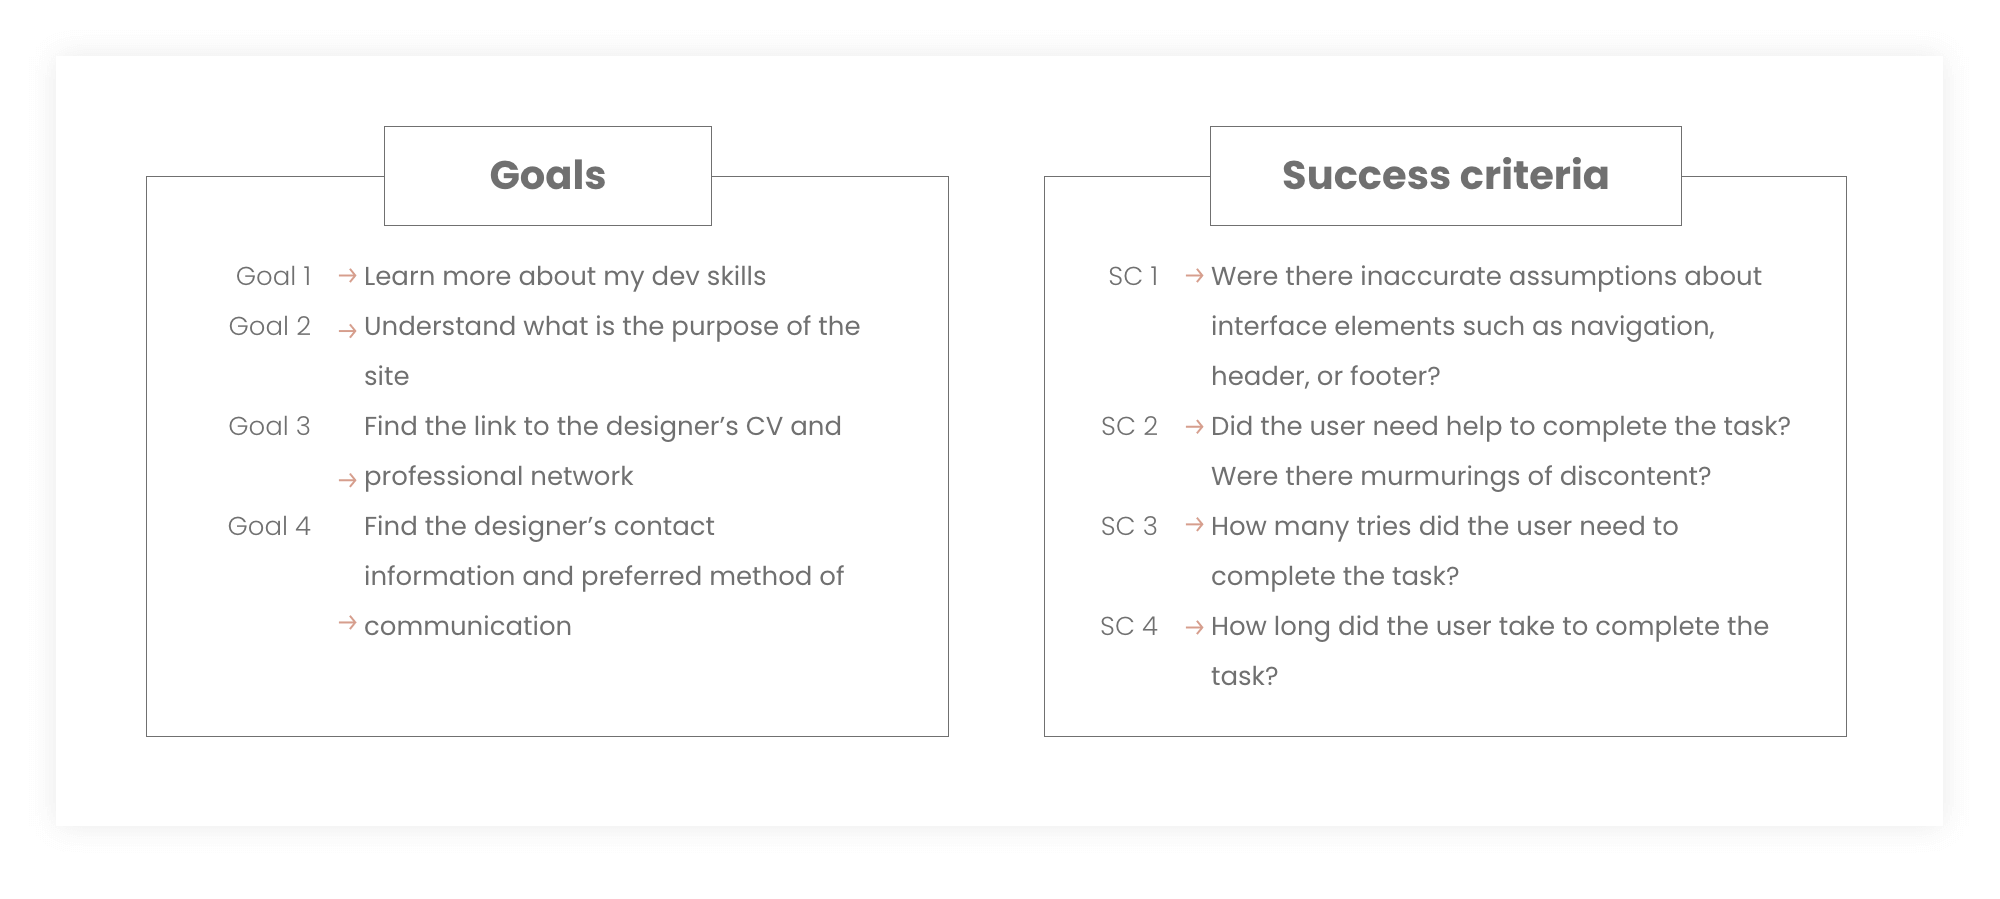
Task: Click the arrow beside 'professional network'
Action: pos(347,481)
